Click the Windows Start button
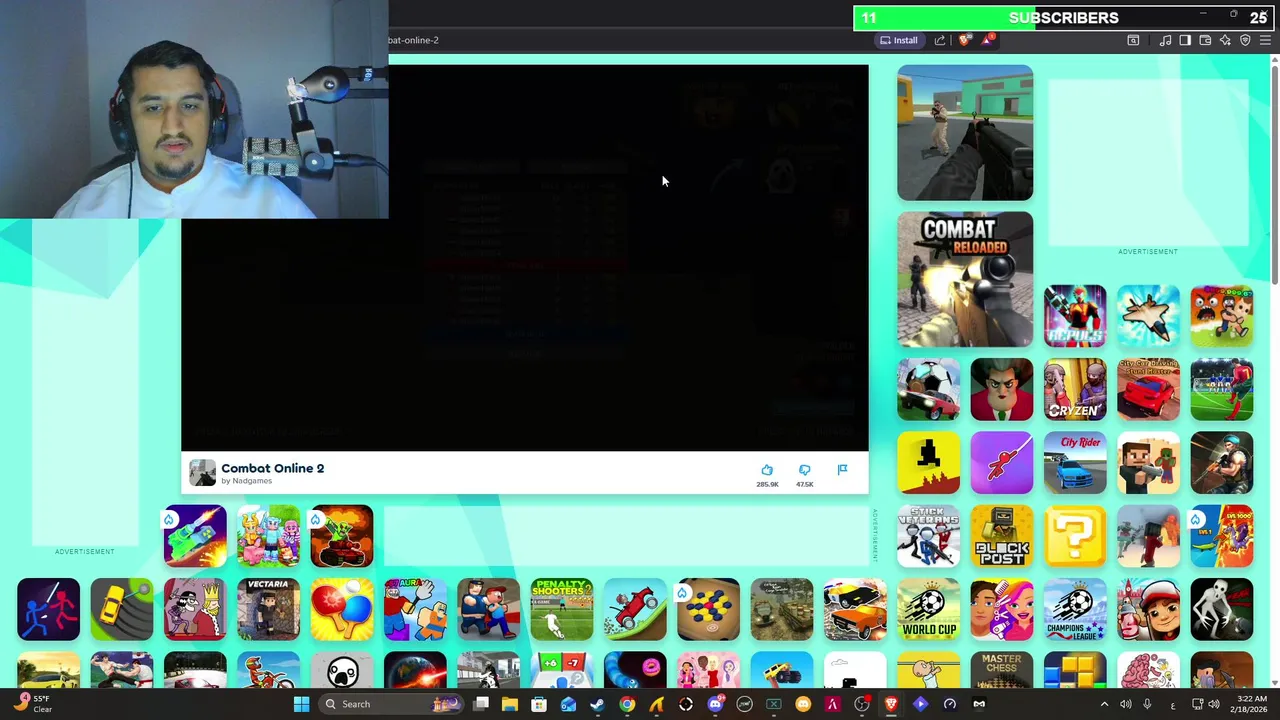 pyautogui.click(x=301, y=704)
